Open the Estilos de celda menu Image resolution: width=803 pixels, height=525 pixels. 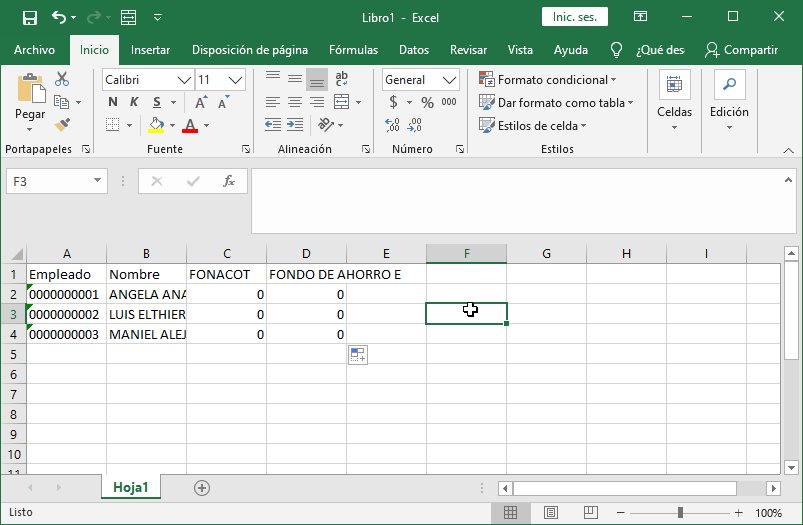tap(533, 125)
